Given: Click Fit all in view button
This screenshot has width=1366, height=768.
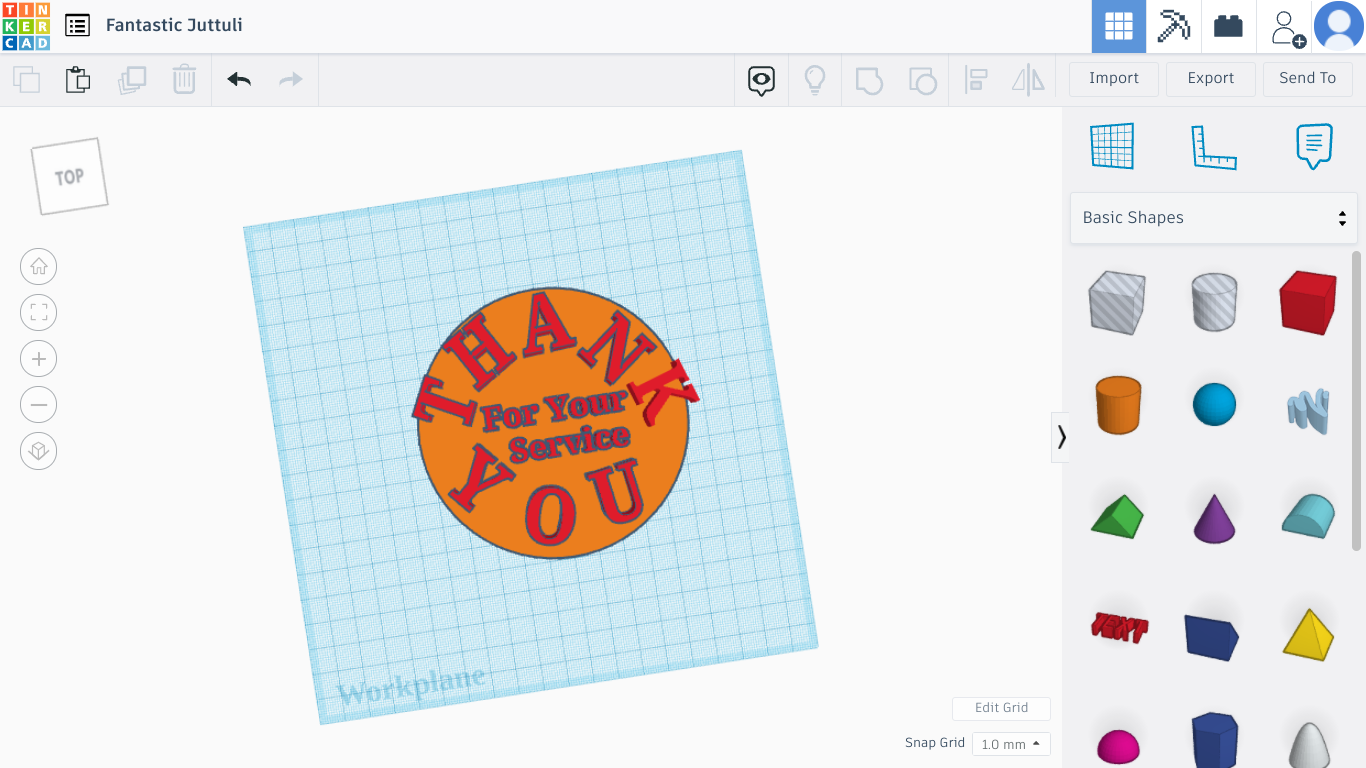Looking at the screenshot, I should pos(38,312).
